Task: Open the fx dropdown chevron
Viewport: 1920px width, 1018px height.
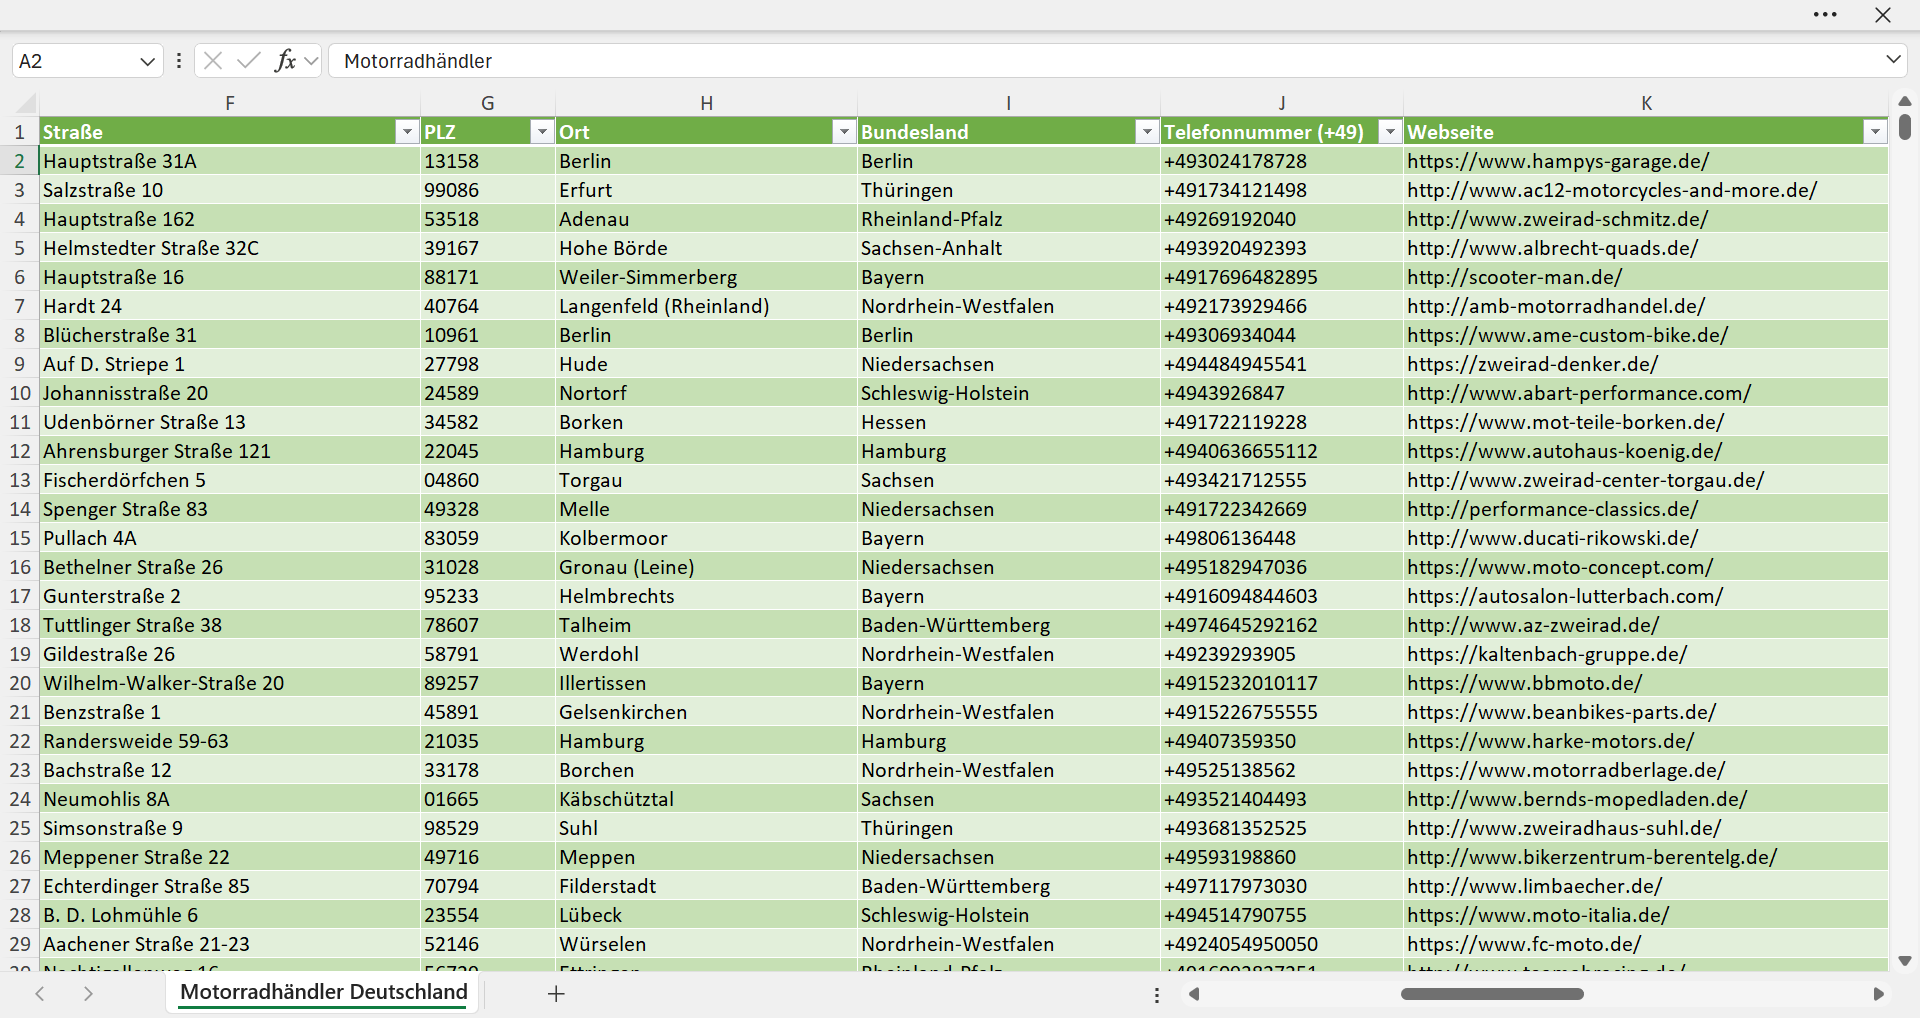Action: (x=311, y=61)
